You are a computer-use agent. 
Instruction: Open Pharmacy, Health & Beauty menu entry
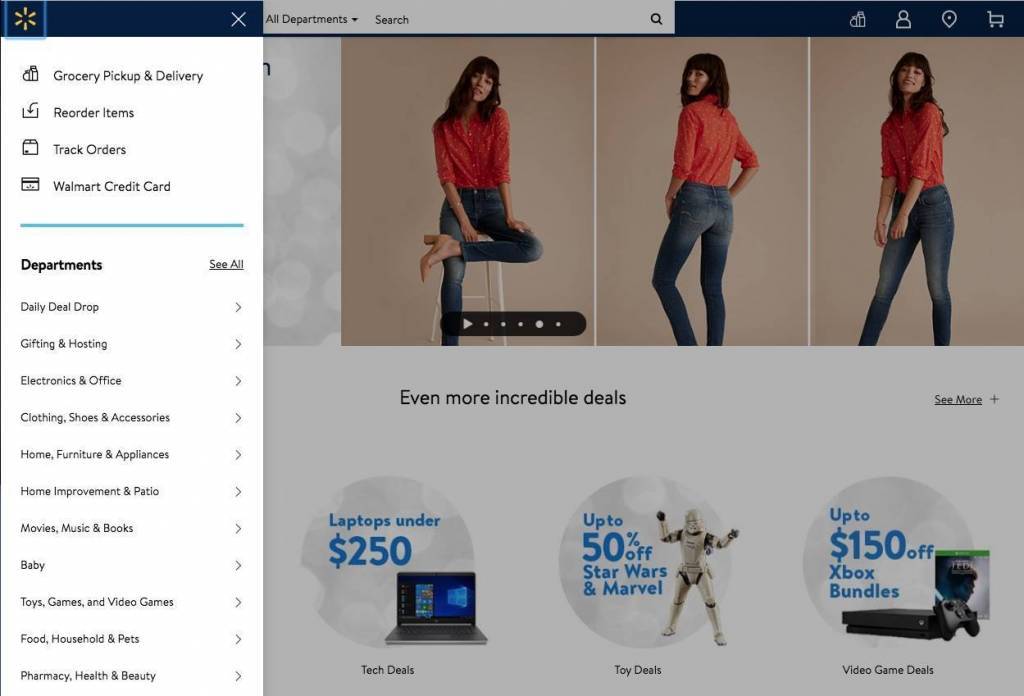click(x=86, y=675)
